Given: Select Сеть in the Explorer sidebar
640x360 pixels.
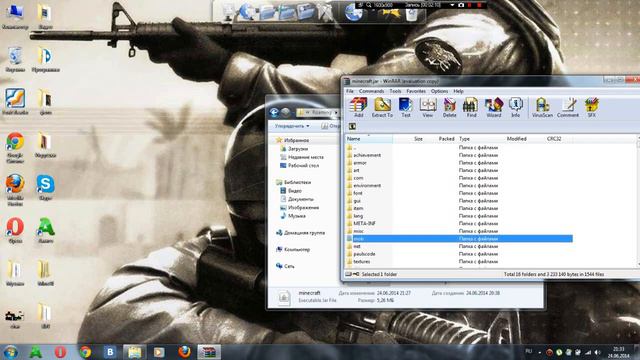Looking at the screenshot, I should [x=289, y=266].
